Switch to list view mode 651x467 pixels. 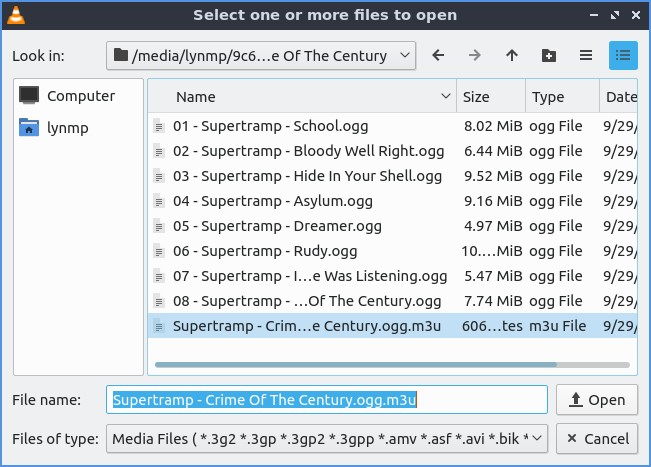[x=586, y=56]
